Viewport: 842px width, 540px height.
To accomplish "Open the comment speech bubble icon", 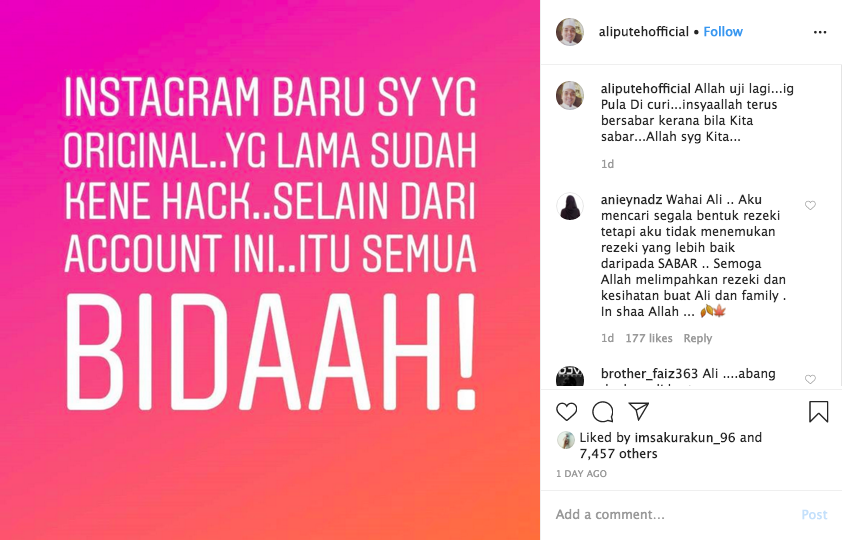I will pyautogui.click(x=603, y=412).
